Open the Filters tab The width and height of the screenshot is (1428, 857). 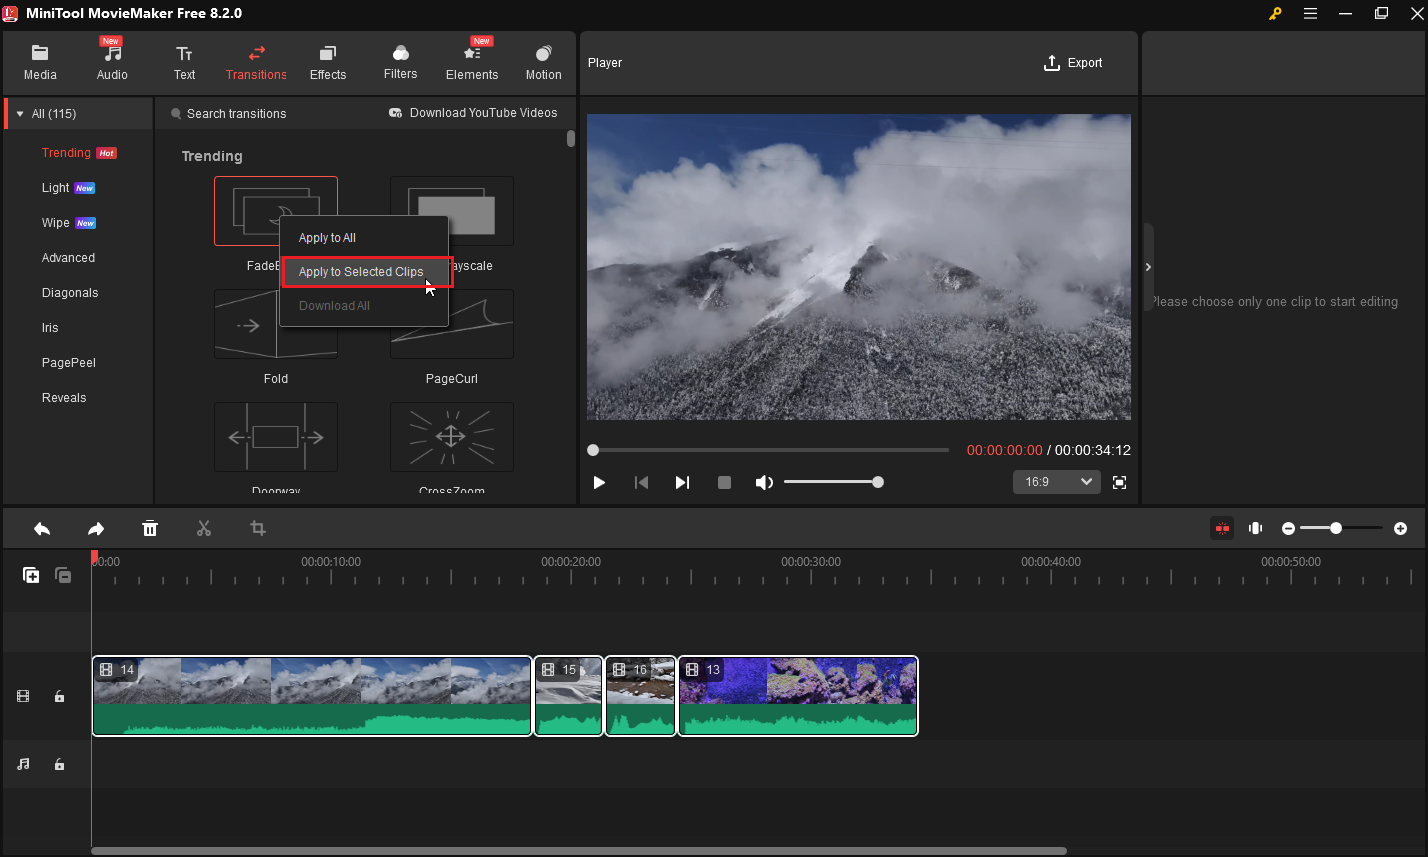click(x=400, y=63)
